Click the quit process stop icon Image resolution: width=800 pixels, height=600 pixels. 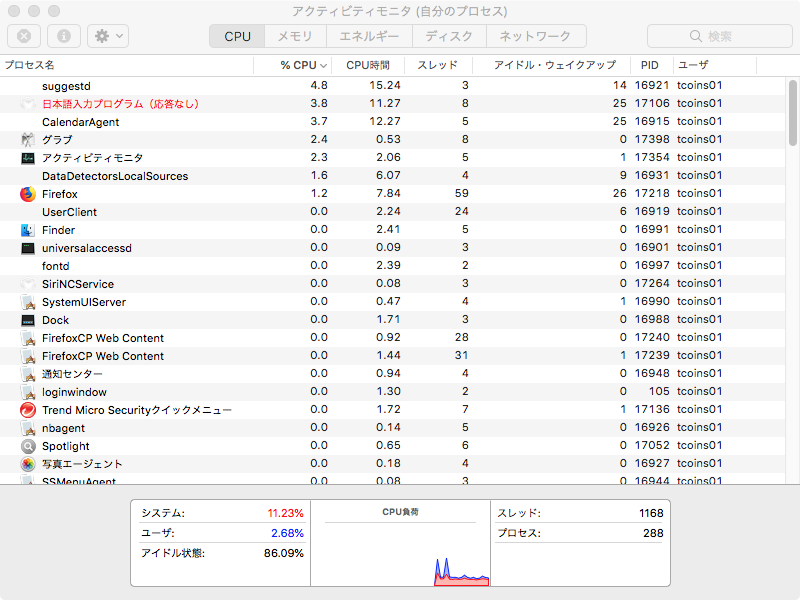24,36
